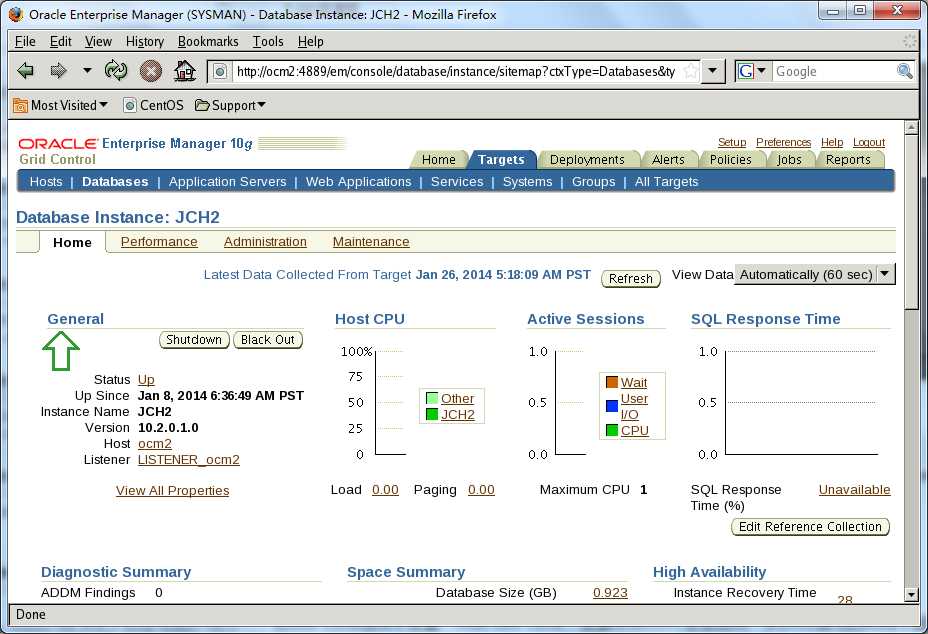
Task: Open the Administration page tab
Action: point(265,242)
